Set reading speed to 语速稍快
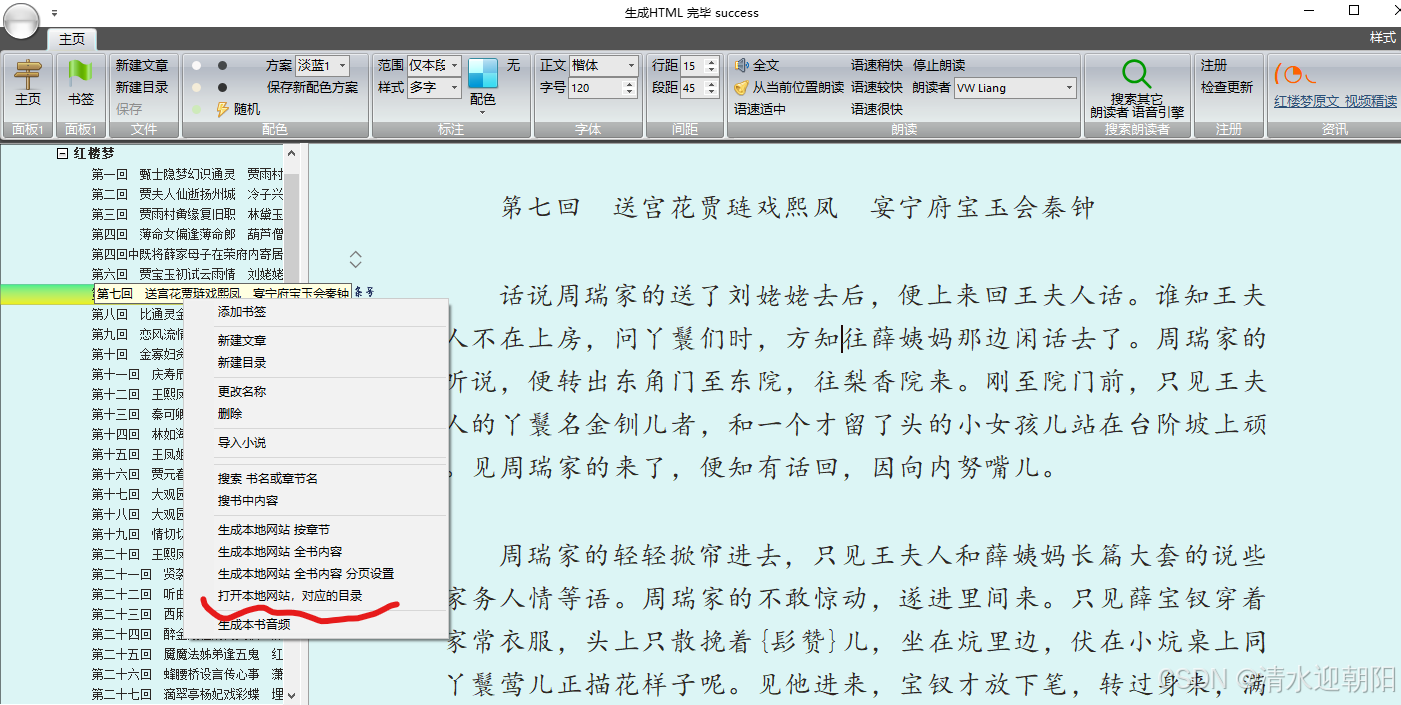 tap(877, 65)
